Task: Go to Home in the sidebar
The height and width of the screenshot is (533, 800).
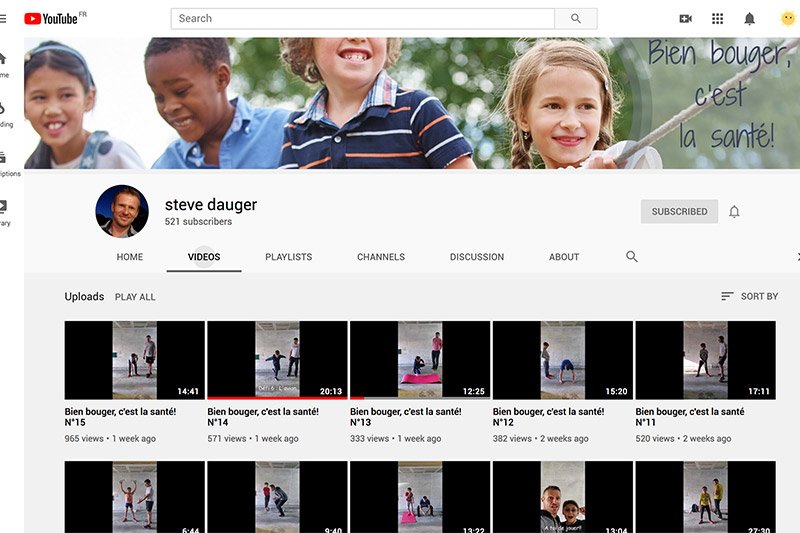Action: point(4,64)
